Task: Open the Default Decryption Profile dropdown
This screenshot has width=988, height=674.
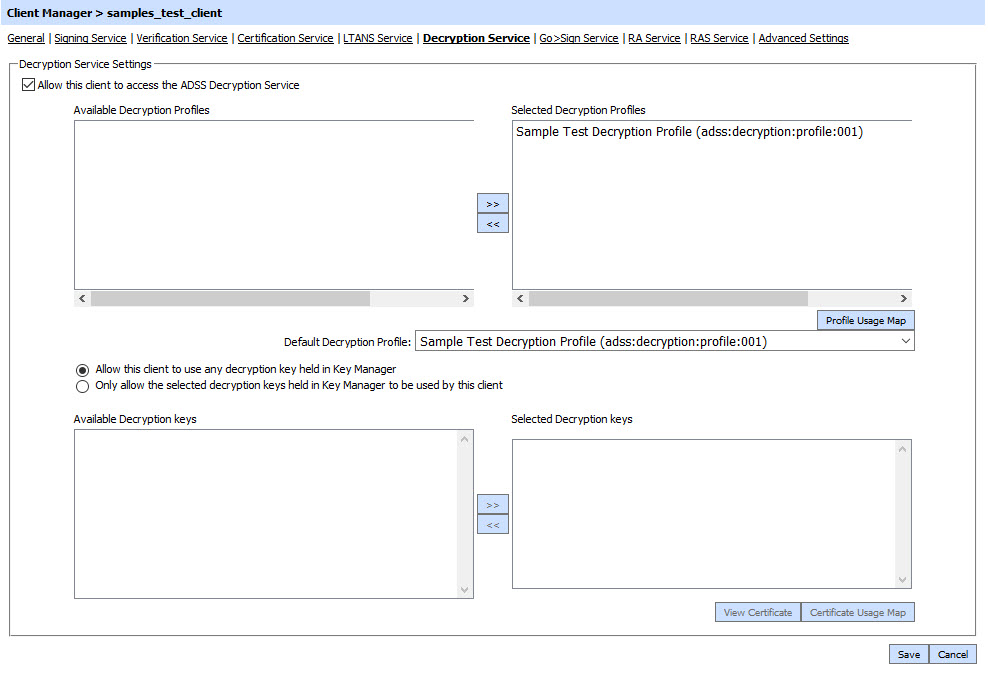Action: [x=905, y=342]
